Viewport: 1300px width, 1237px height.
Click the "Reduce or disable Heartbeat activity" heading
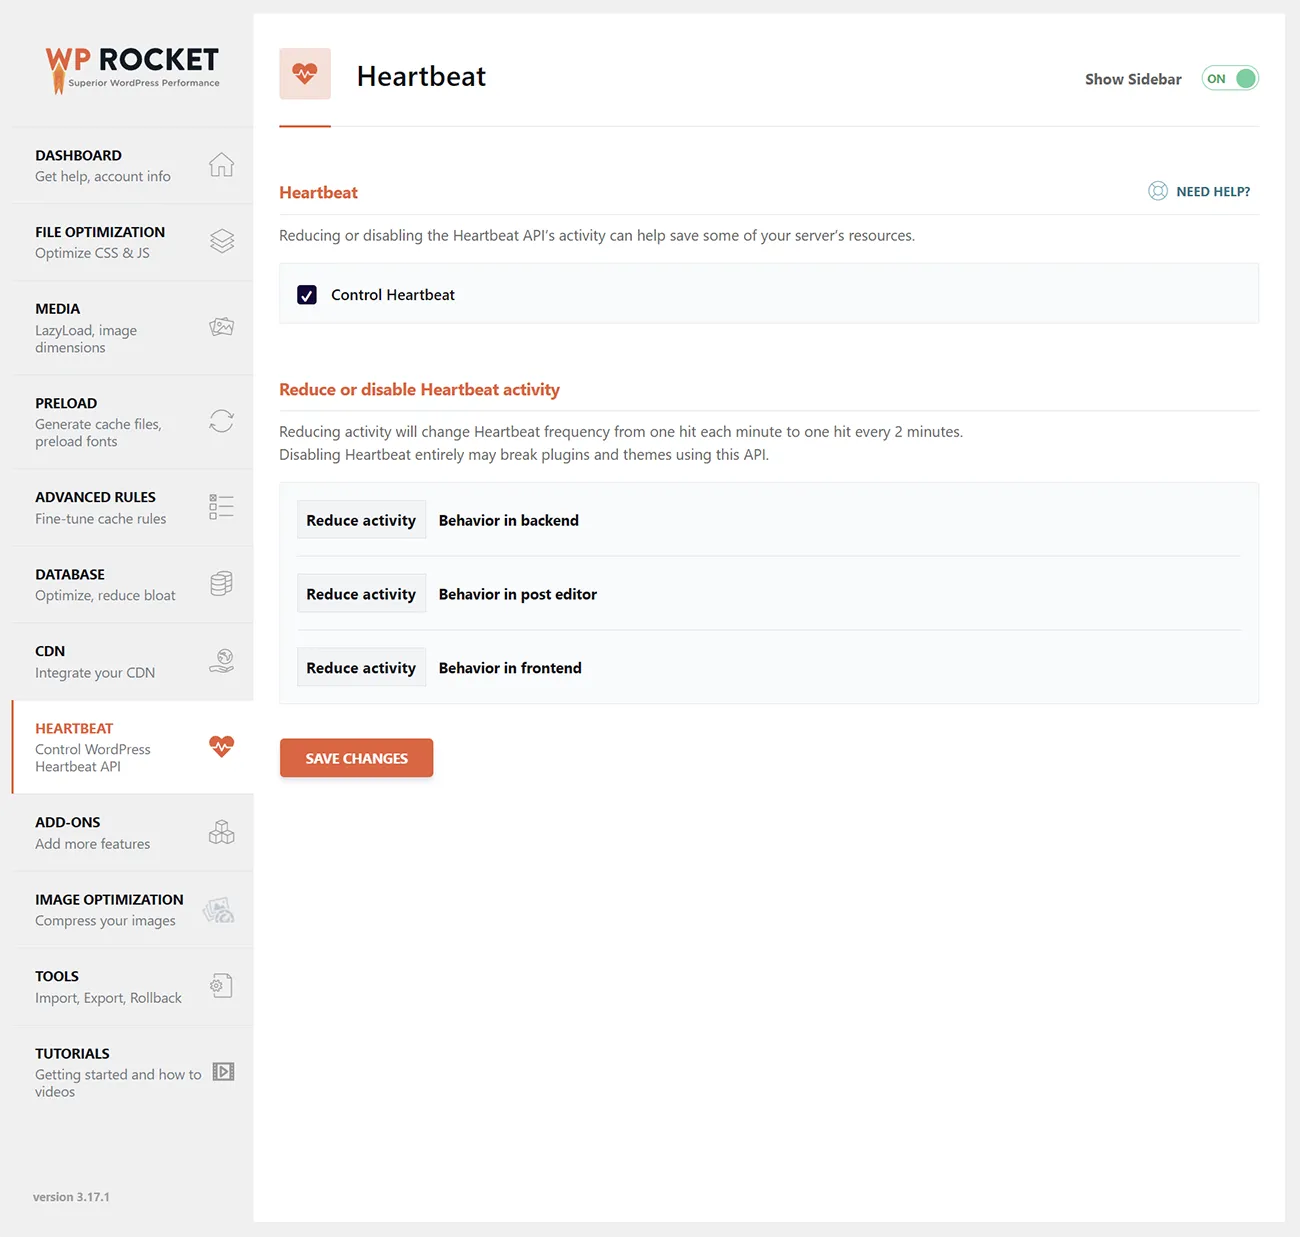(419, 390)
